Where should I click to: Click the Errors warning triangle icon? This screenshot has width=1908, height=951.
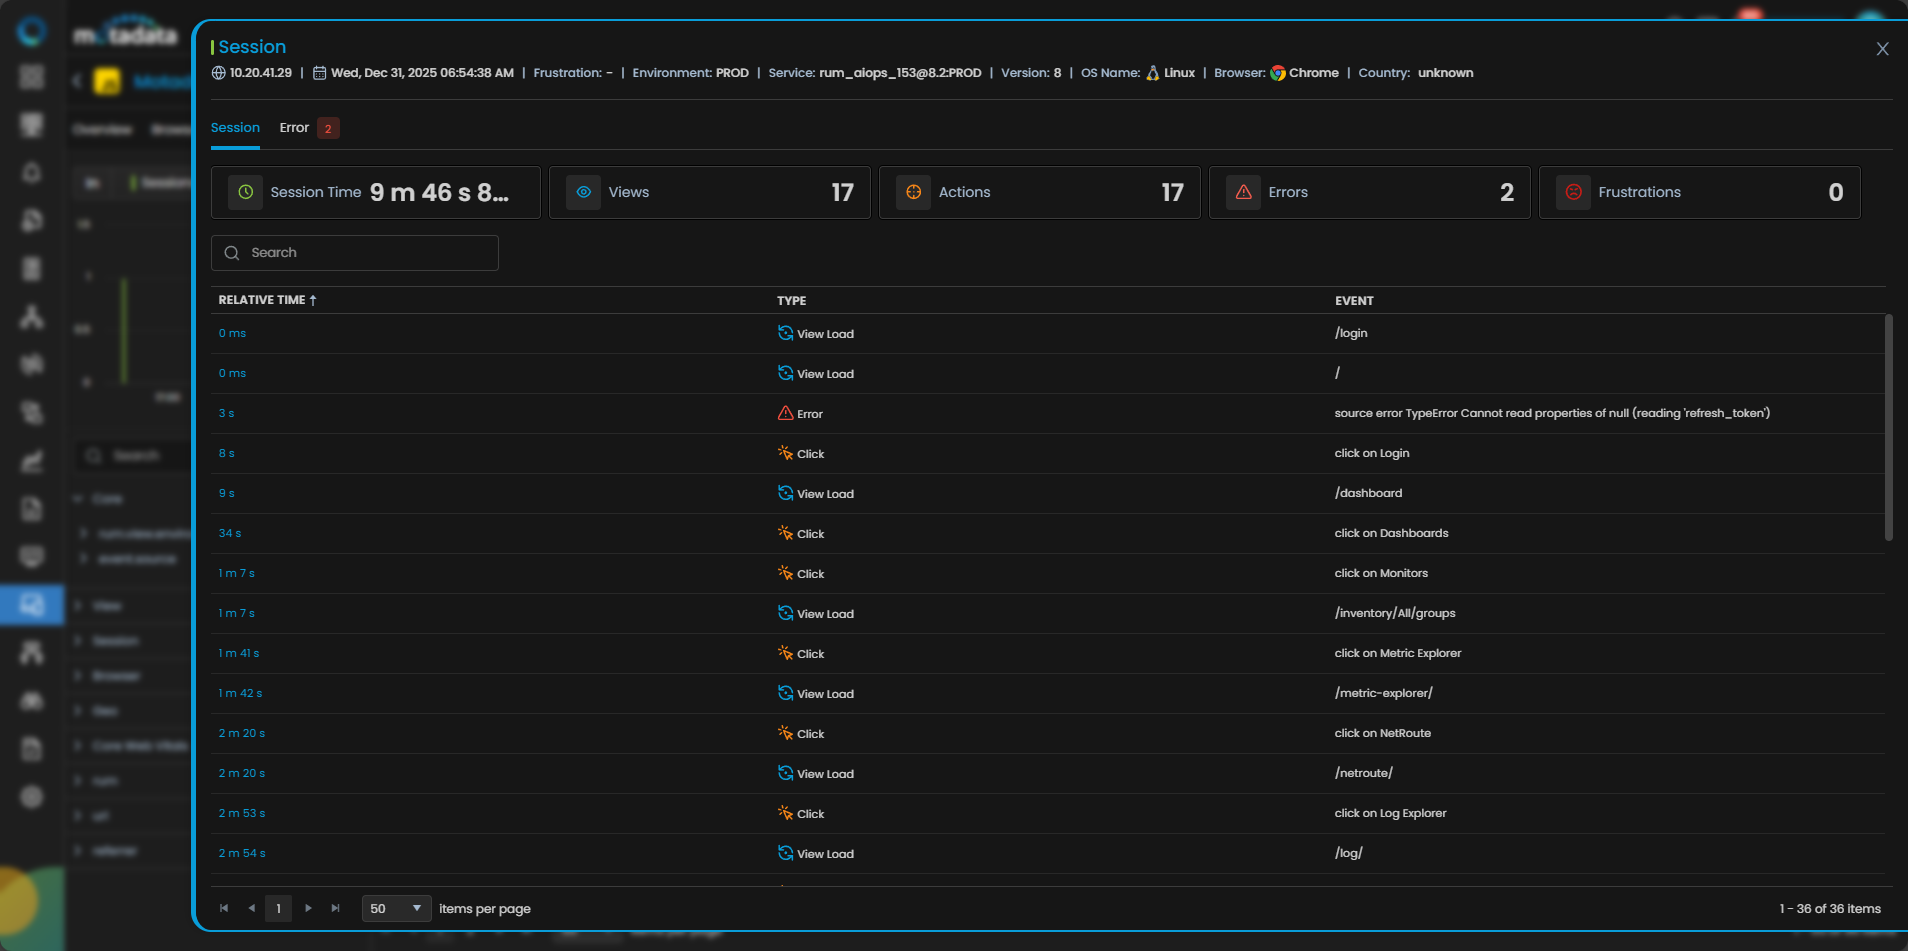1244,192
